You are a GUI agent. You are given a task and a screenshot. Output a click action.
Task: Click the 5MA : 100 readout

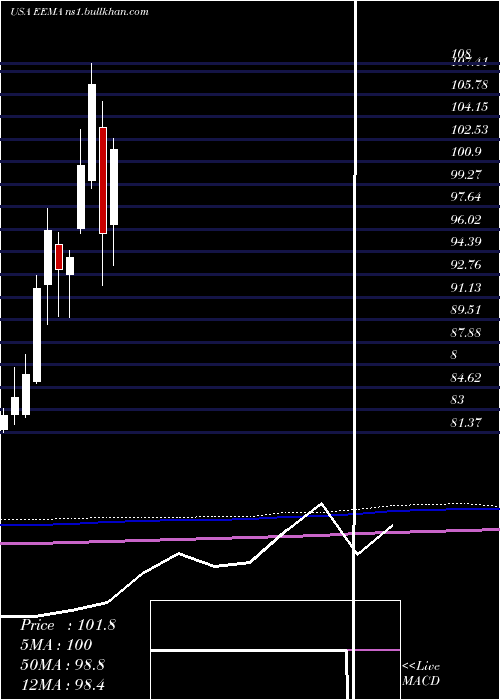pyautogui.click(x=56, y=645)
